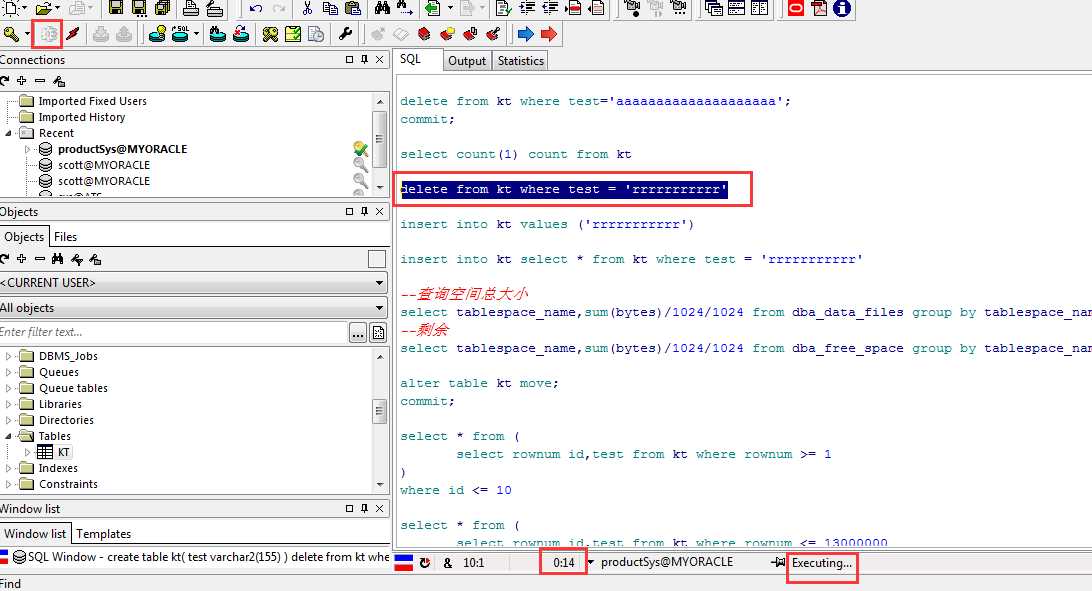Click the Paste clipboard icon
This screenshot has height=591, width=1092.
point(354,8)
